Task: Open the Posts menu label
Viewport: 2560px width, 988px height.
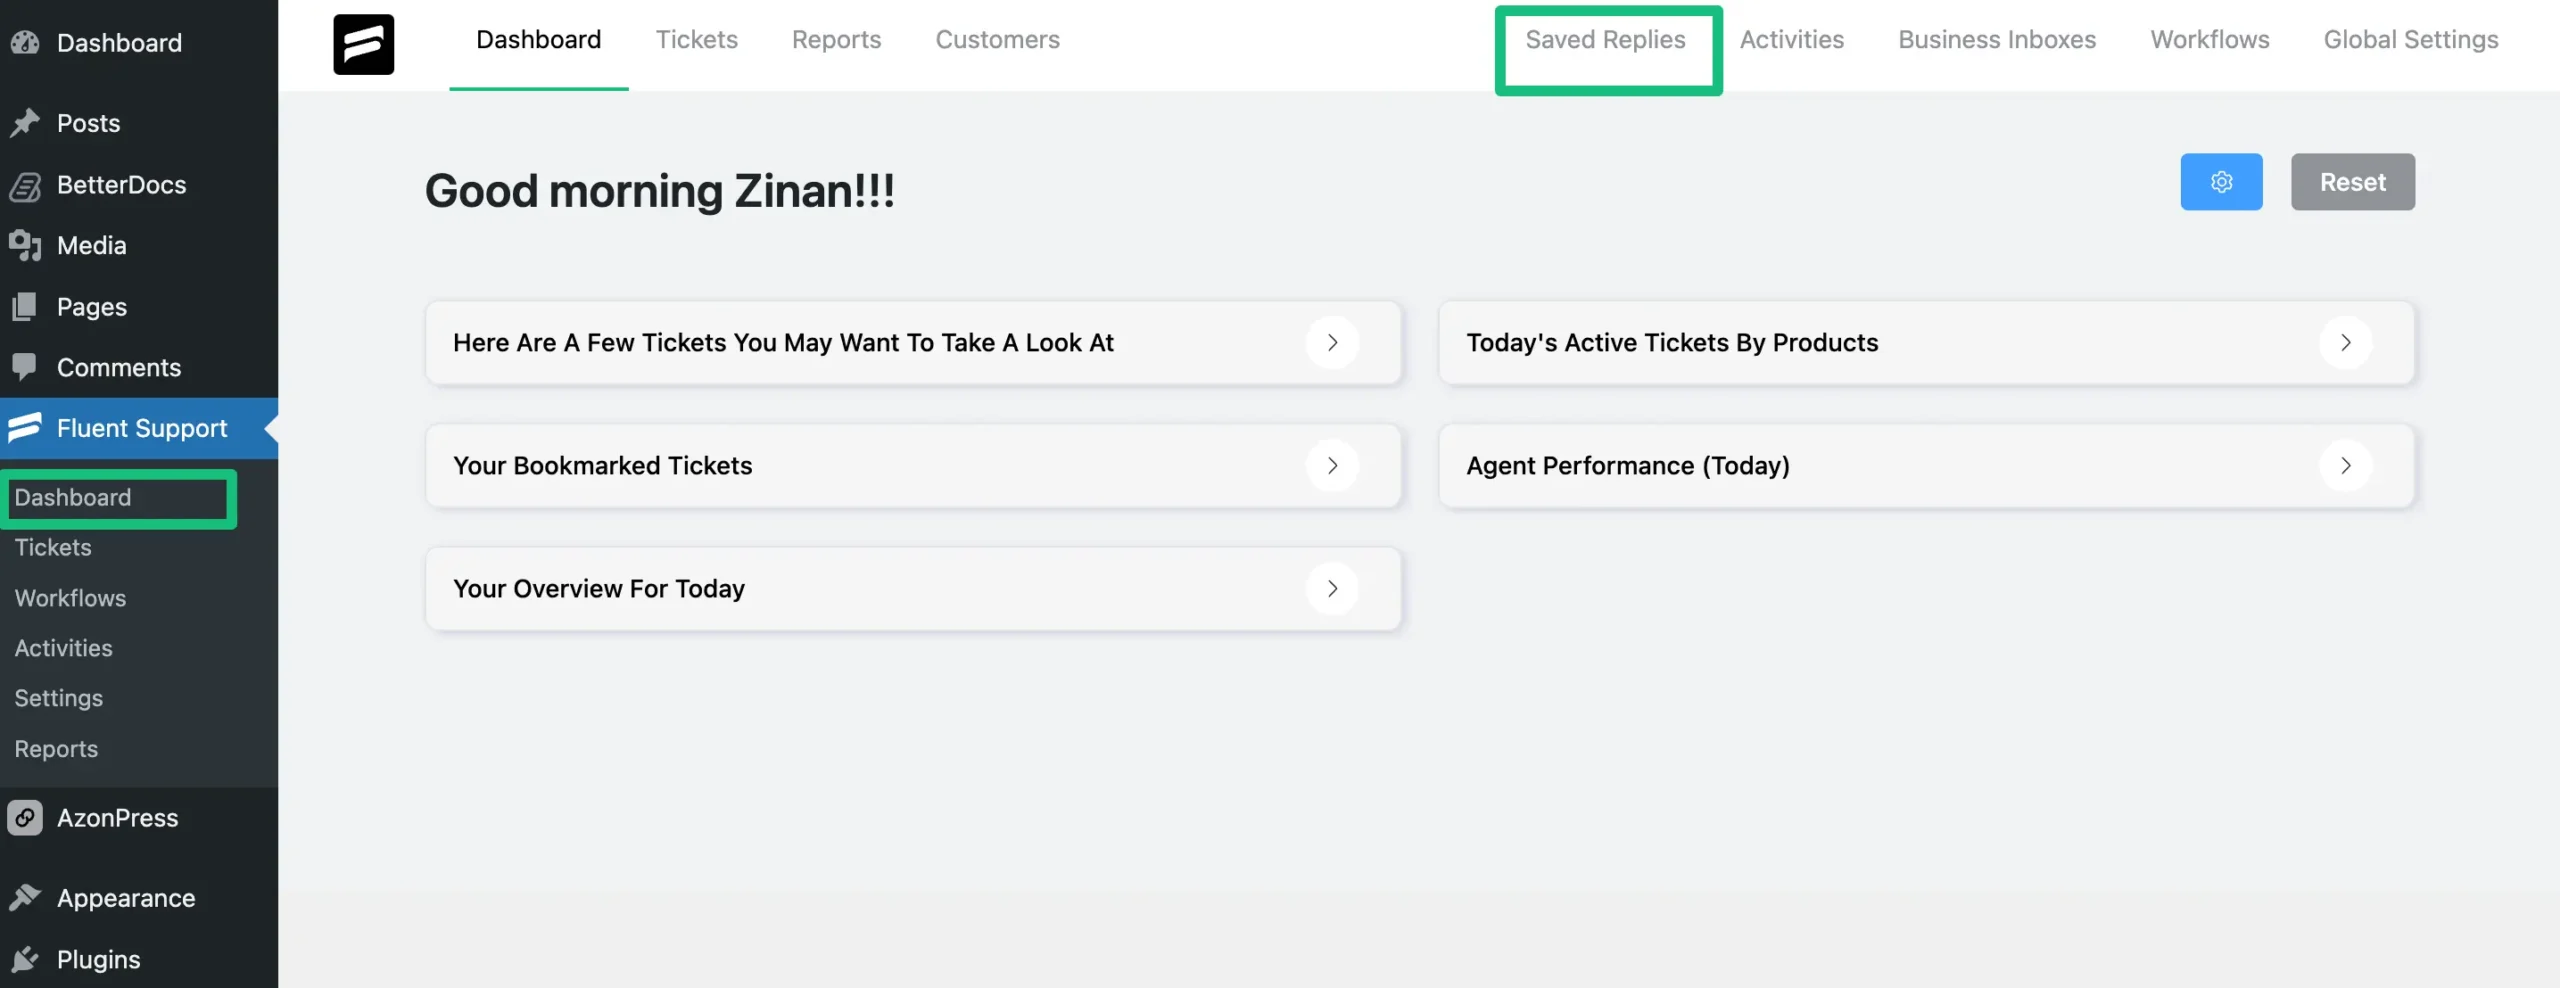Action: click(x=88, y=123)
